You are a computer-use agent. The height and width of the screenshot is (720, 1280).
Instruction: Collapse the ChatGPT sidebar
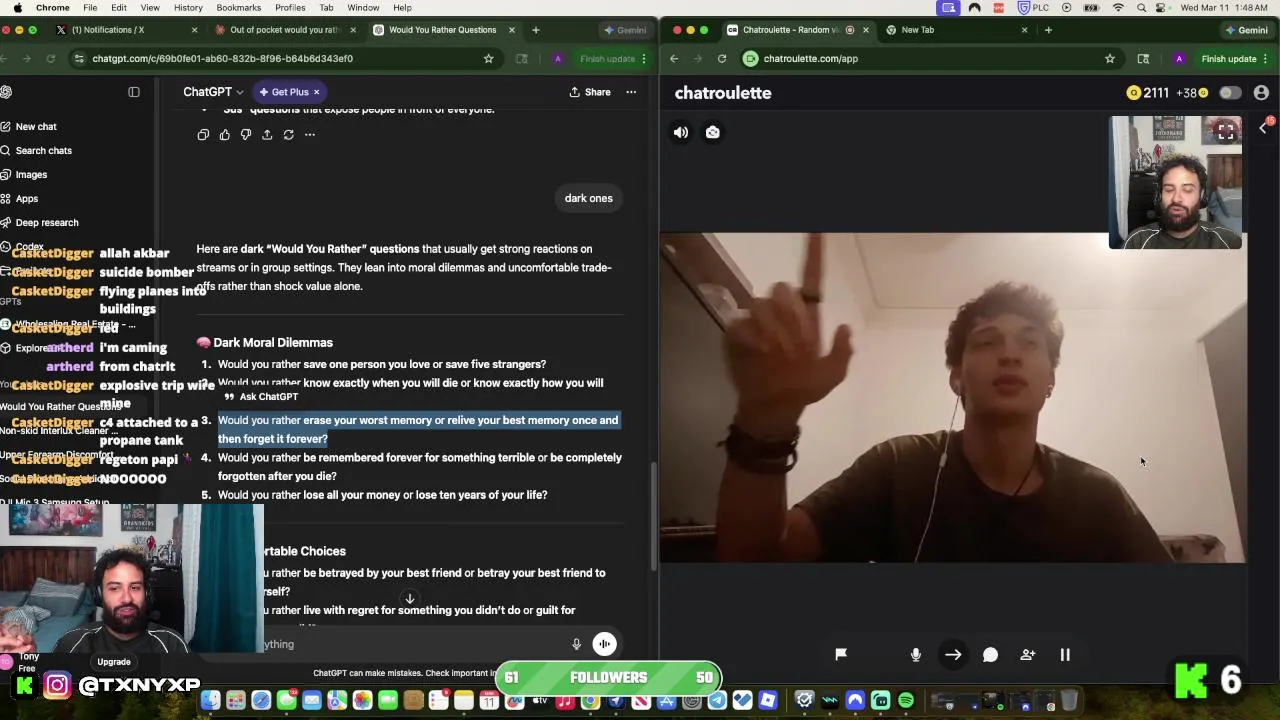tap(134, 92)
